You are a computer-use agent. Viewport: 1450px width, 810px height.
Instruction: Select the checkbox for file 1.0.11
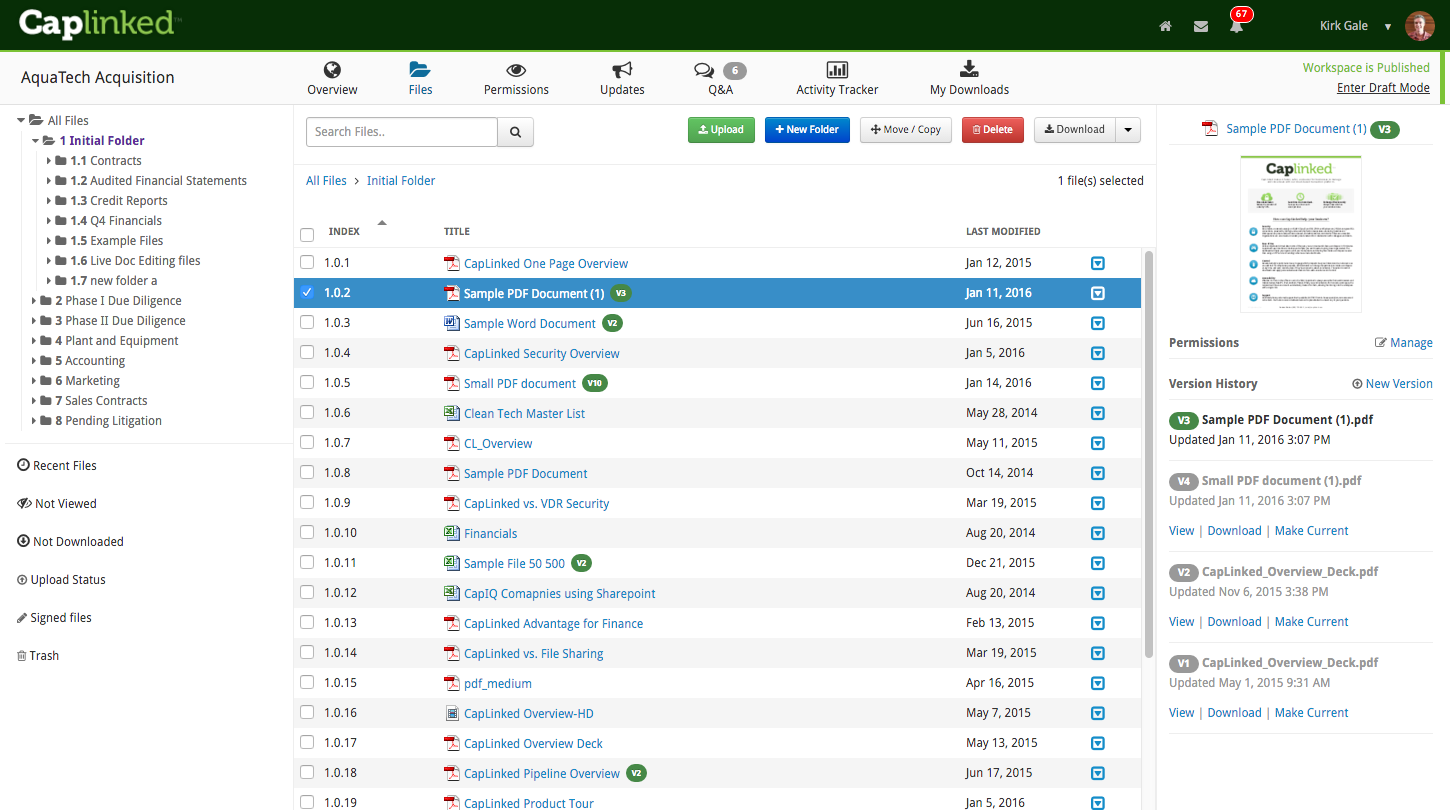pos(307,563)
